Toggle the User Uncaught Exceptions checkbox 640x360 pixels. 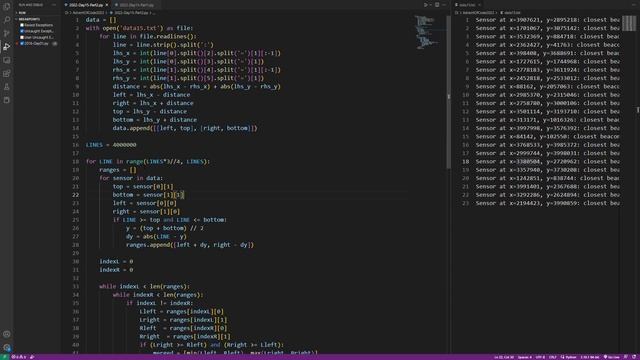22,37
